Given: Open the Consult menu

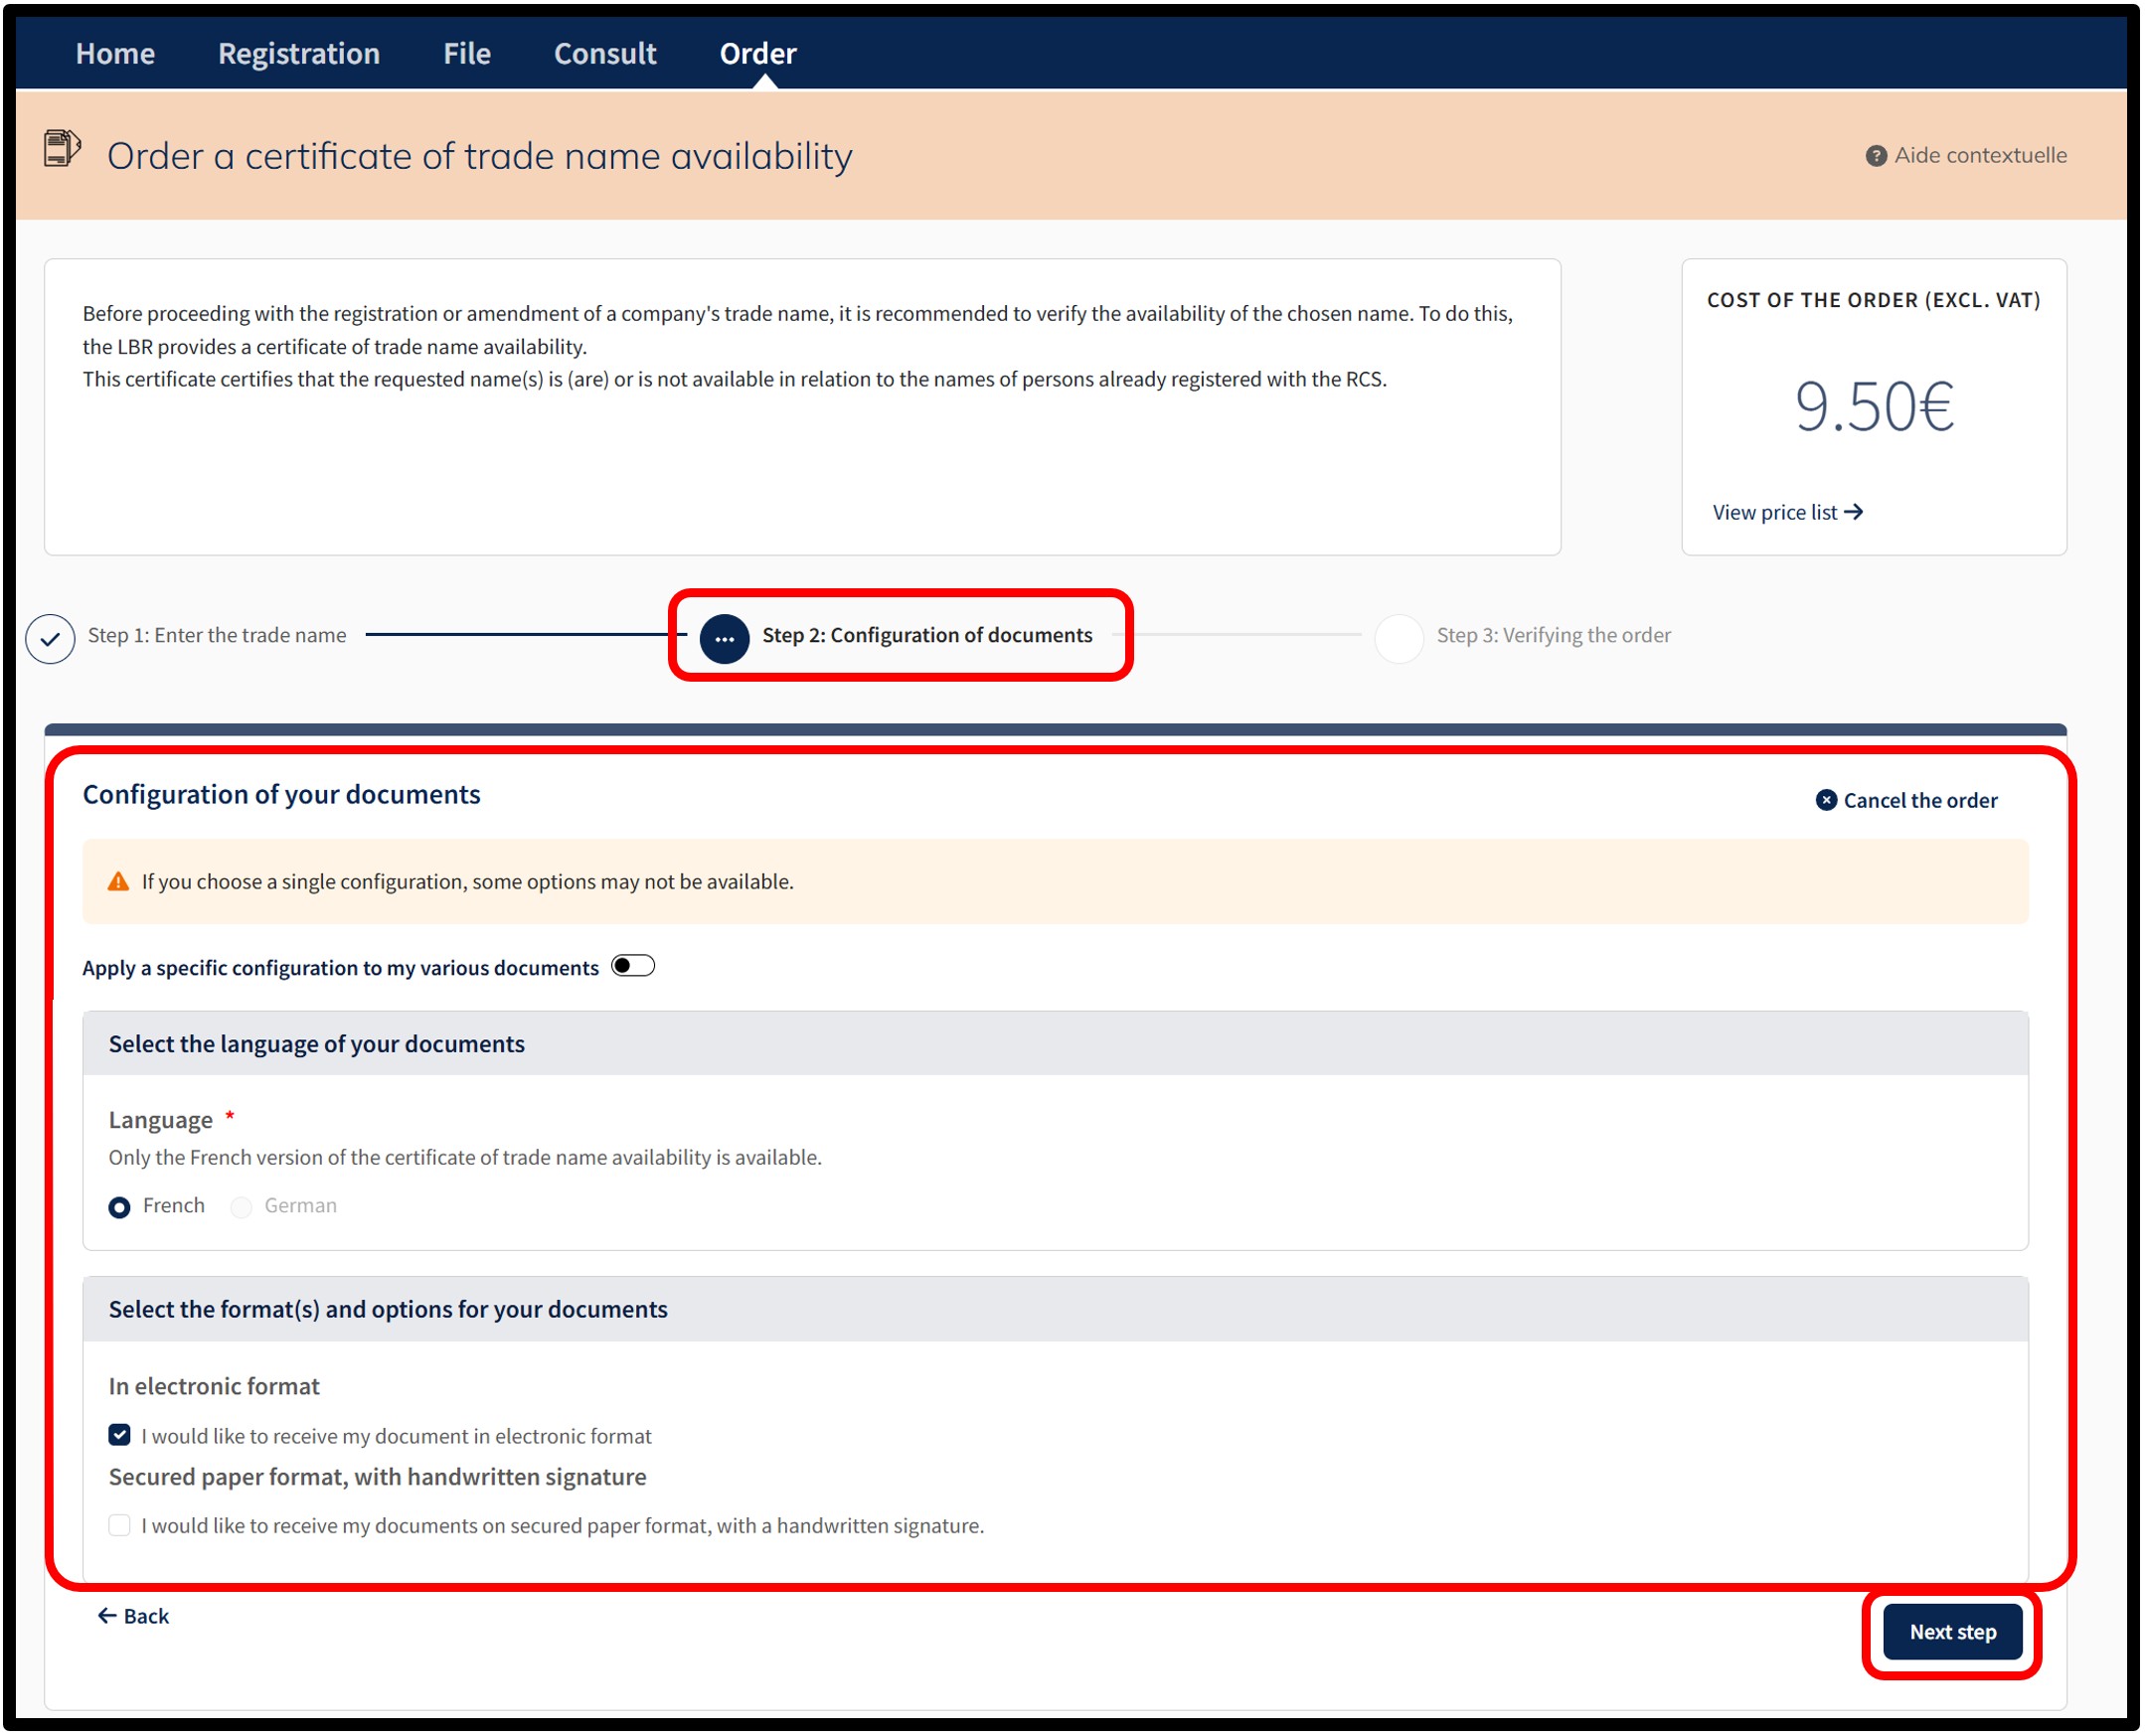Looking at the screenshot, I should 605,53.
